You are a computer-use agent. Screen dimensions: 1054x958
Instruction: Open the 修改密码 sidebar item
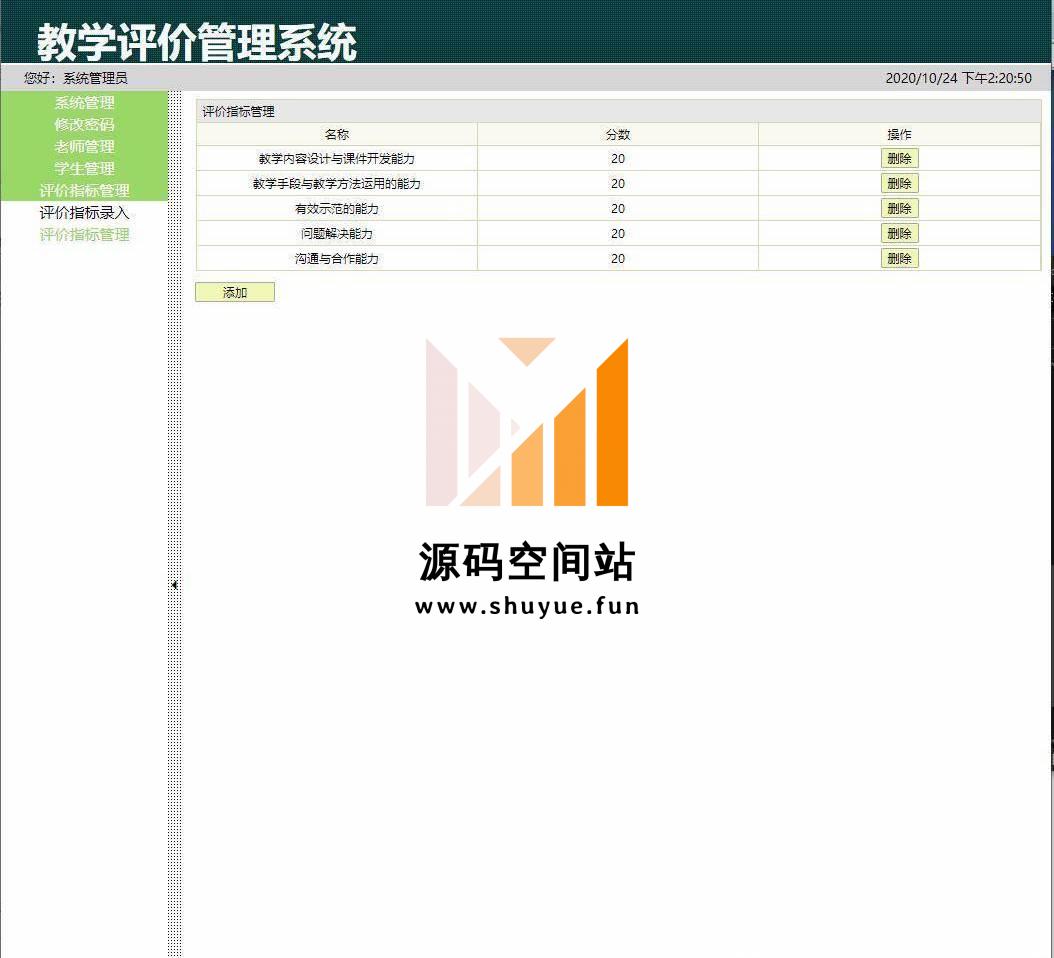84,124
